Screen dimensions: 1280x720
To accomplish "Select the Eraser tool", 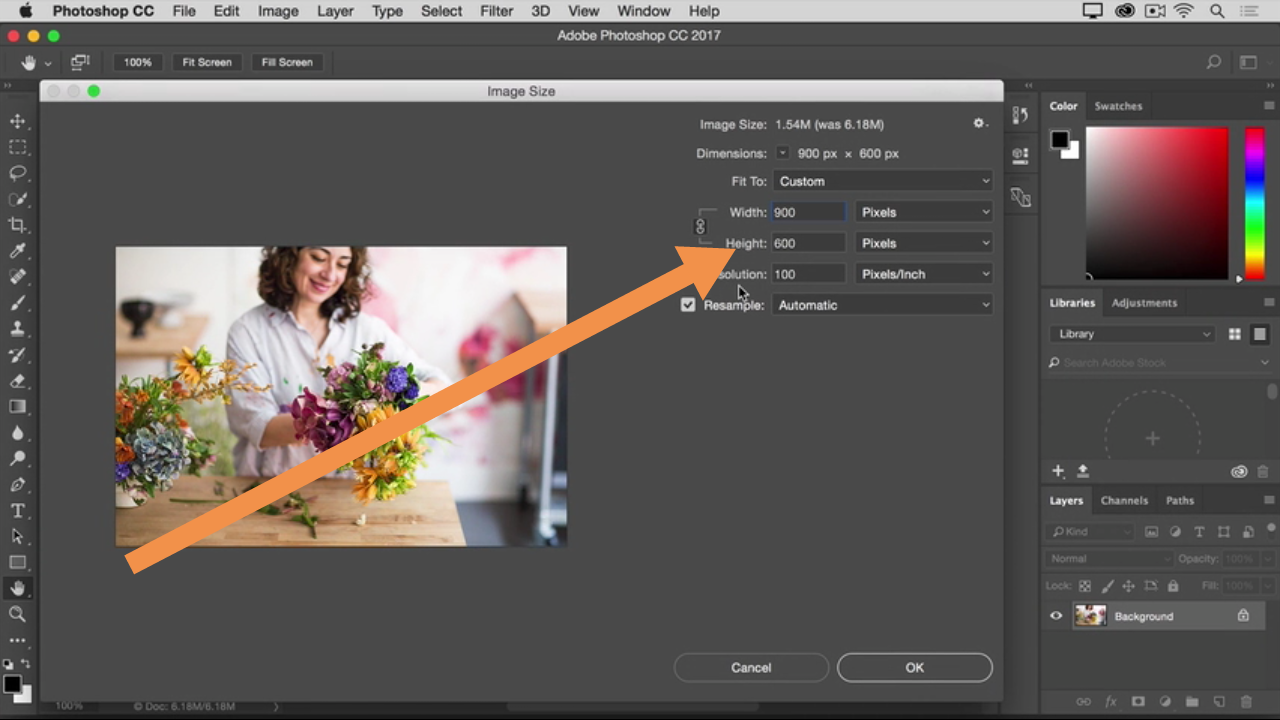I will (x=17, y=381).
